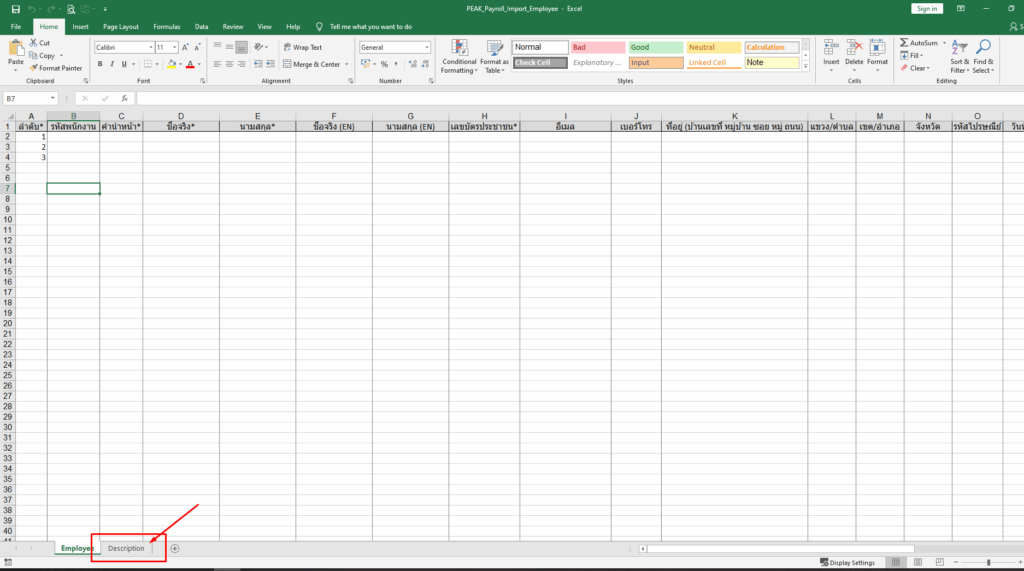The width and height of the screenshot is (1024, 571).
Task: Decrease font size with the smaller A icon
Action: point(197,47)
